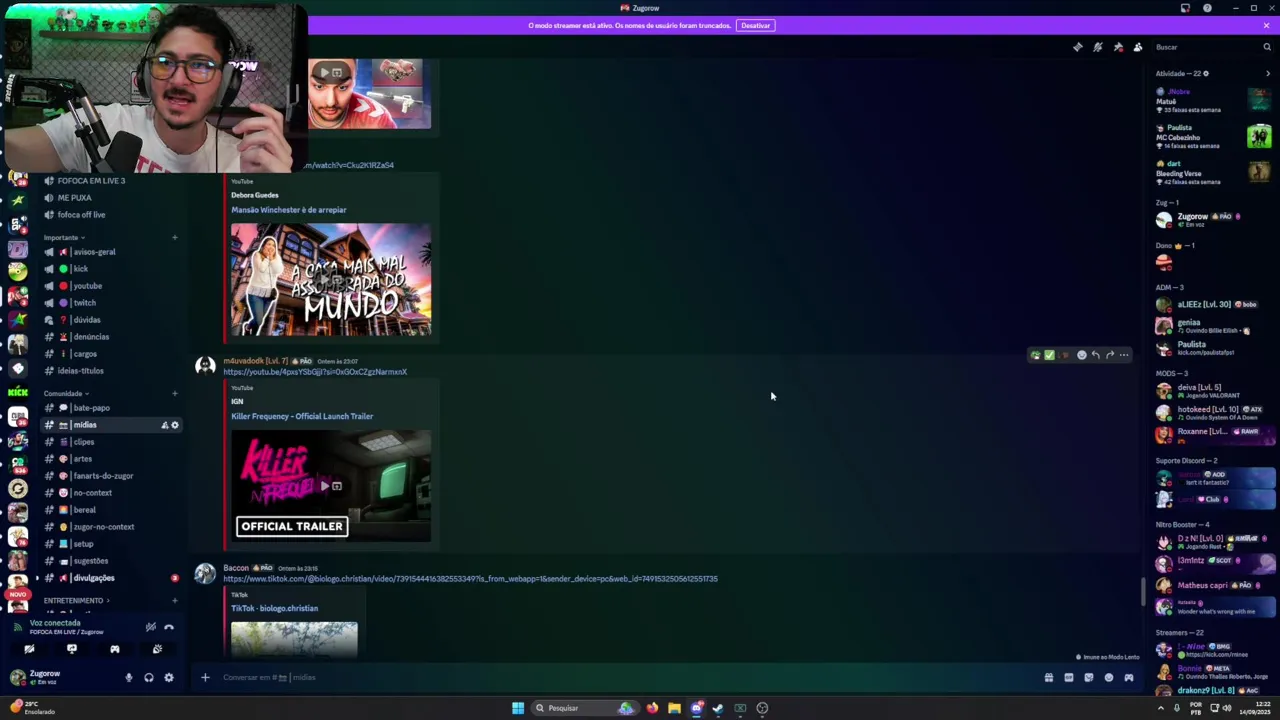Open emoji picker in message bar
The height and width of the screenshot is (720, 1280).
pos(1108,678)
